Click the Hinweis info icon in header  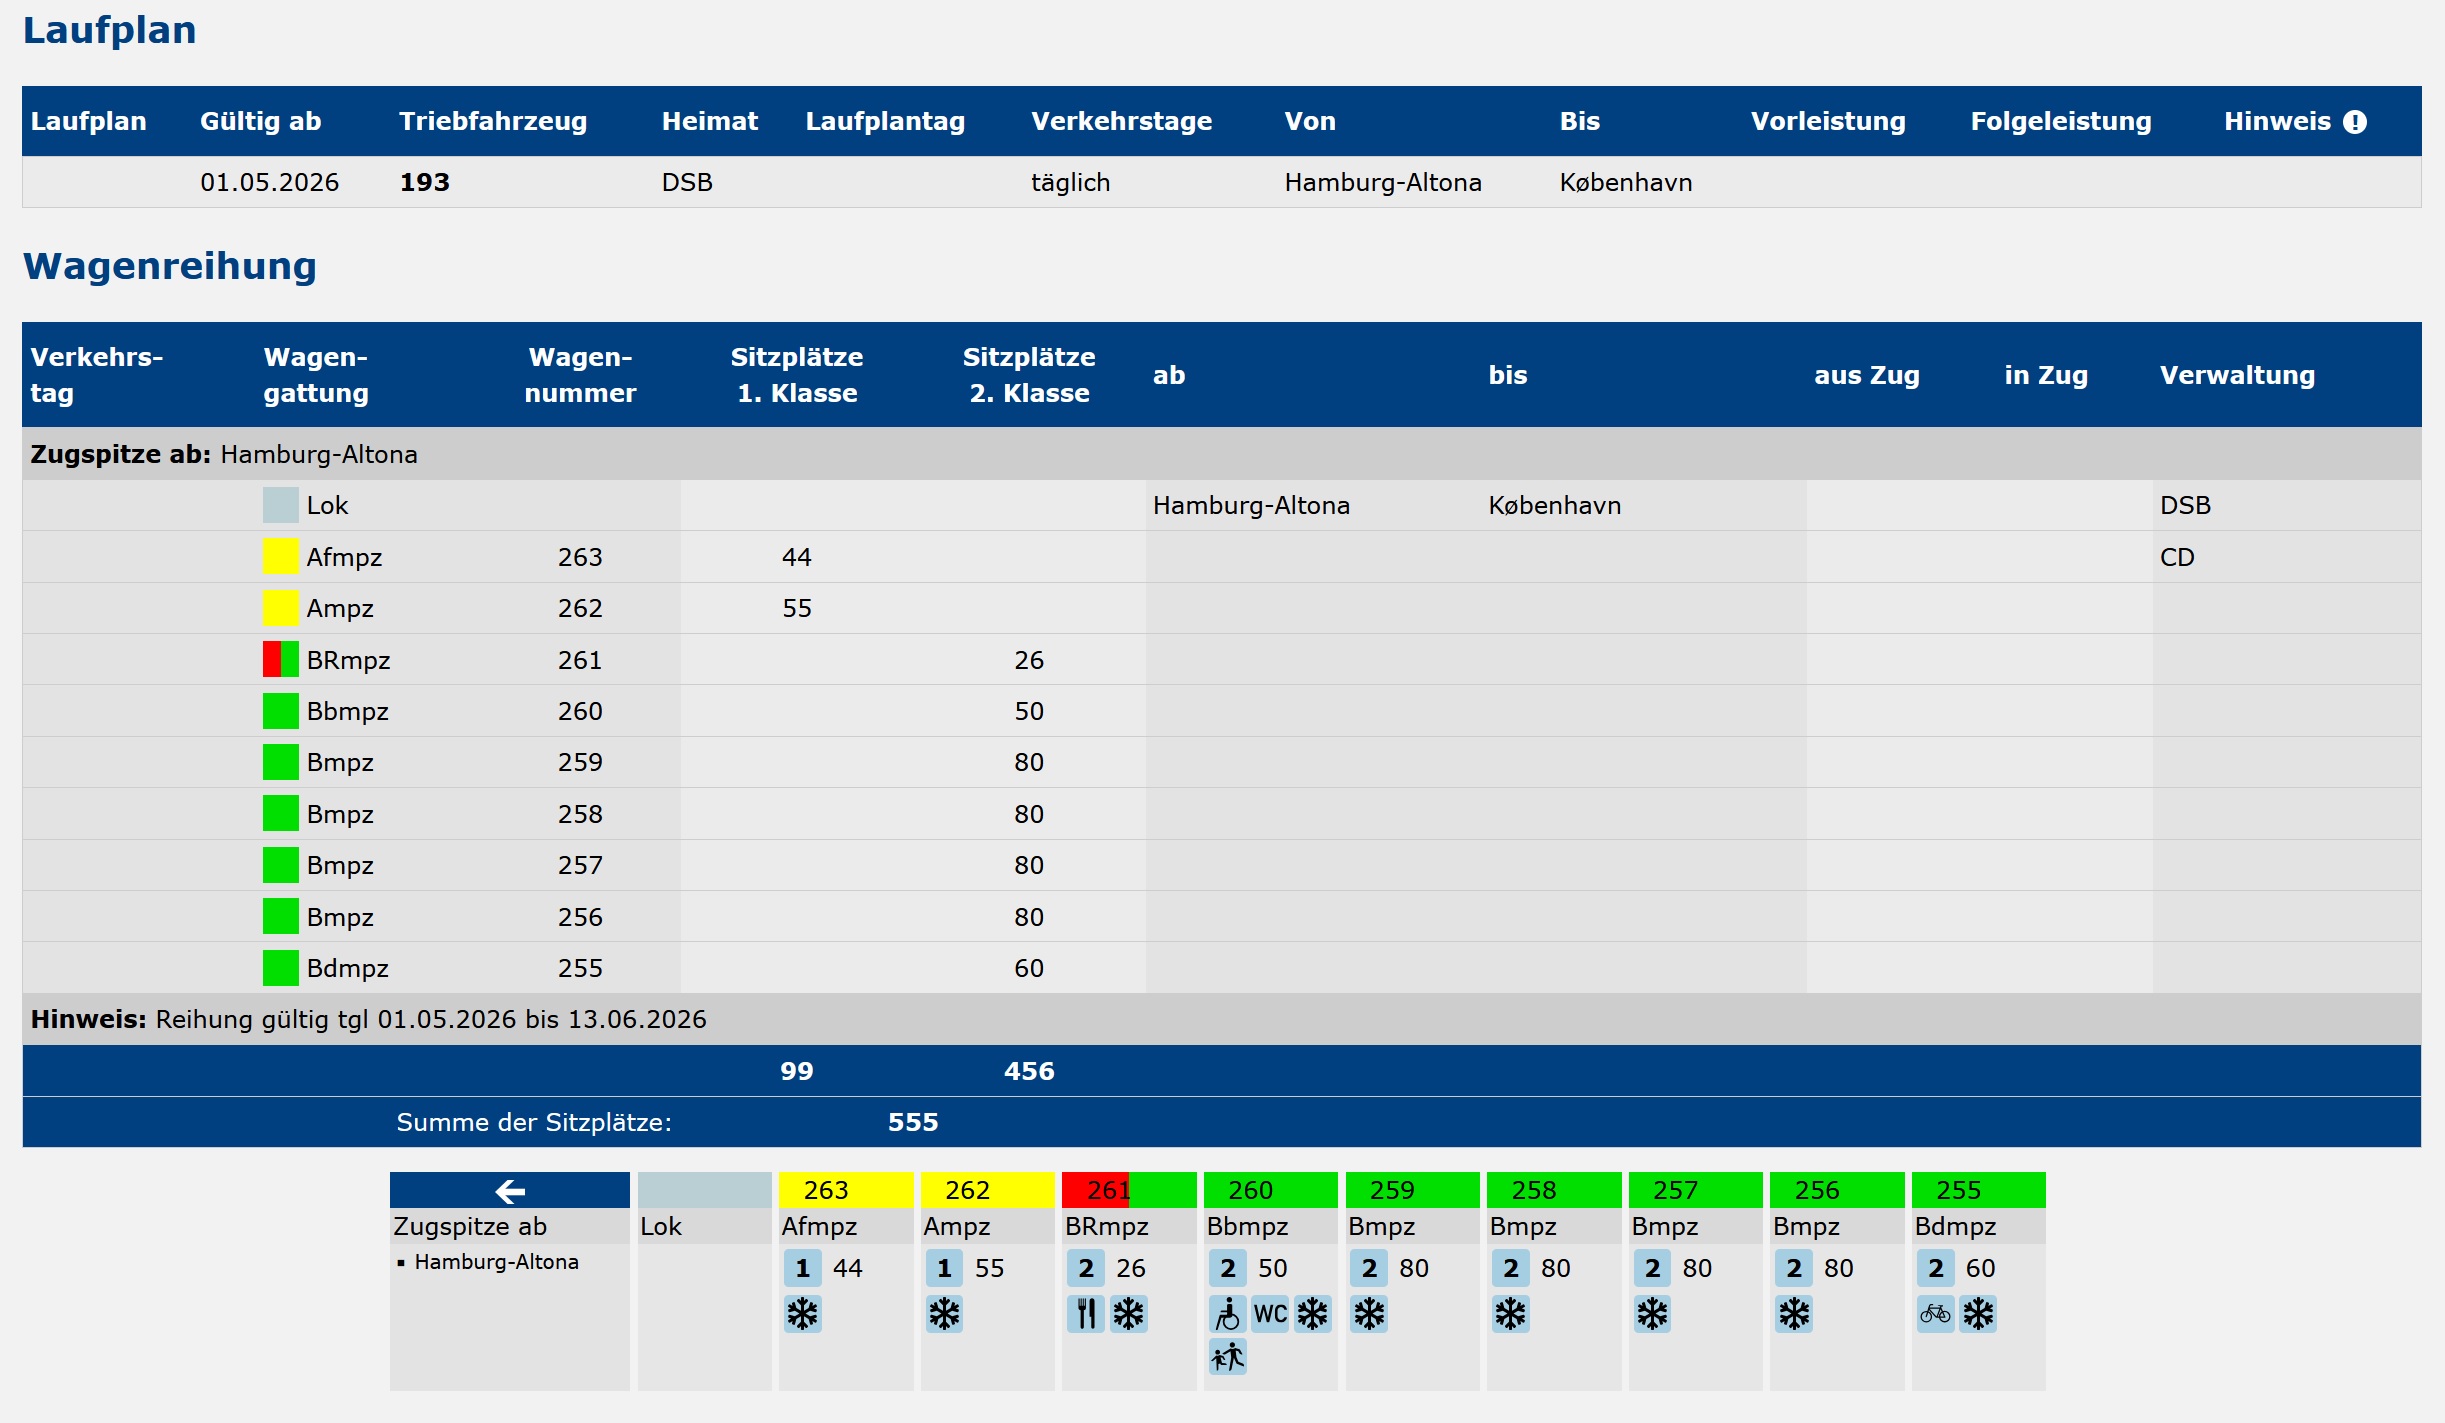[2355, 122]
